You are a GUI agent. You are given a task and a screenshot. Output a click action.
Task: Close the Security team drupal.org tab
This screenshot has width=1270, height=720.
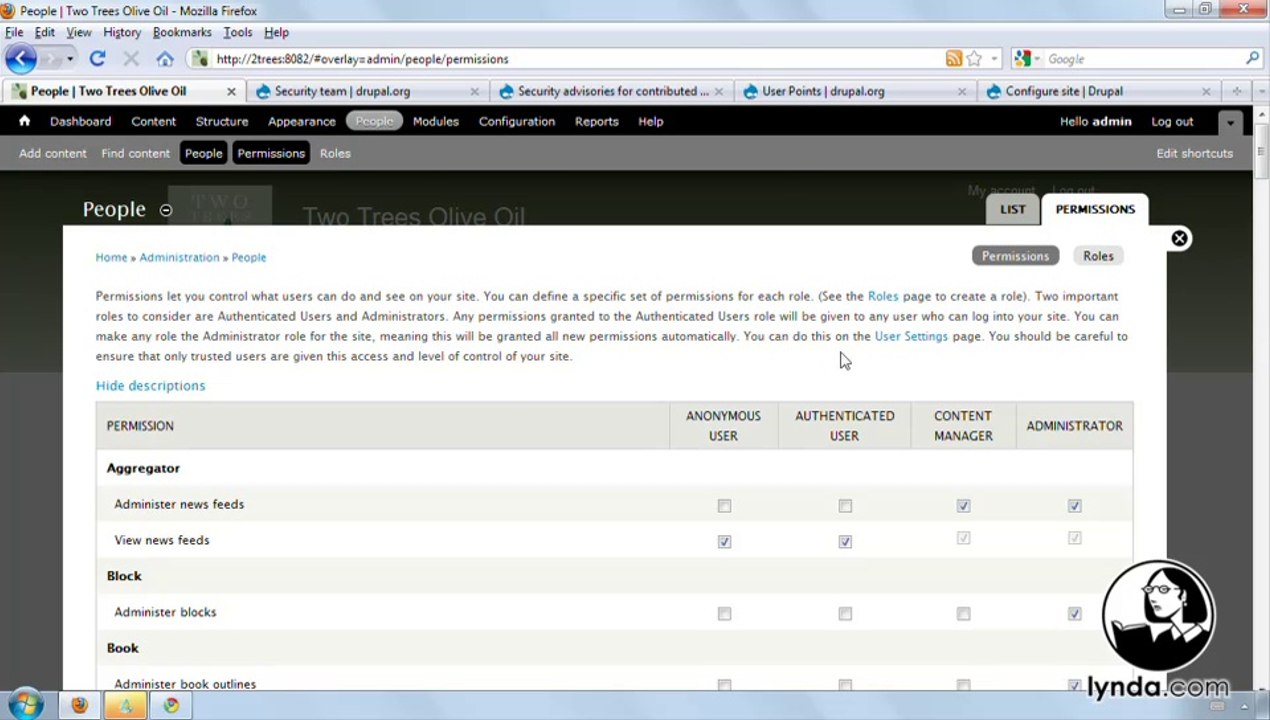coord(474,91)
